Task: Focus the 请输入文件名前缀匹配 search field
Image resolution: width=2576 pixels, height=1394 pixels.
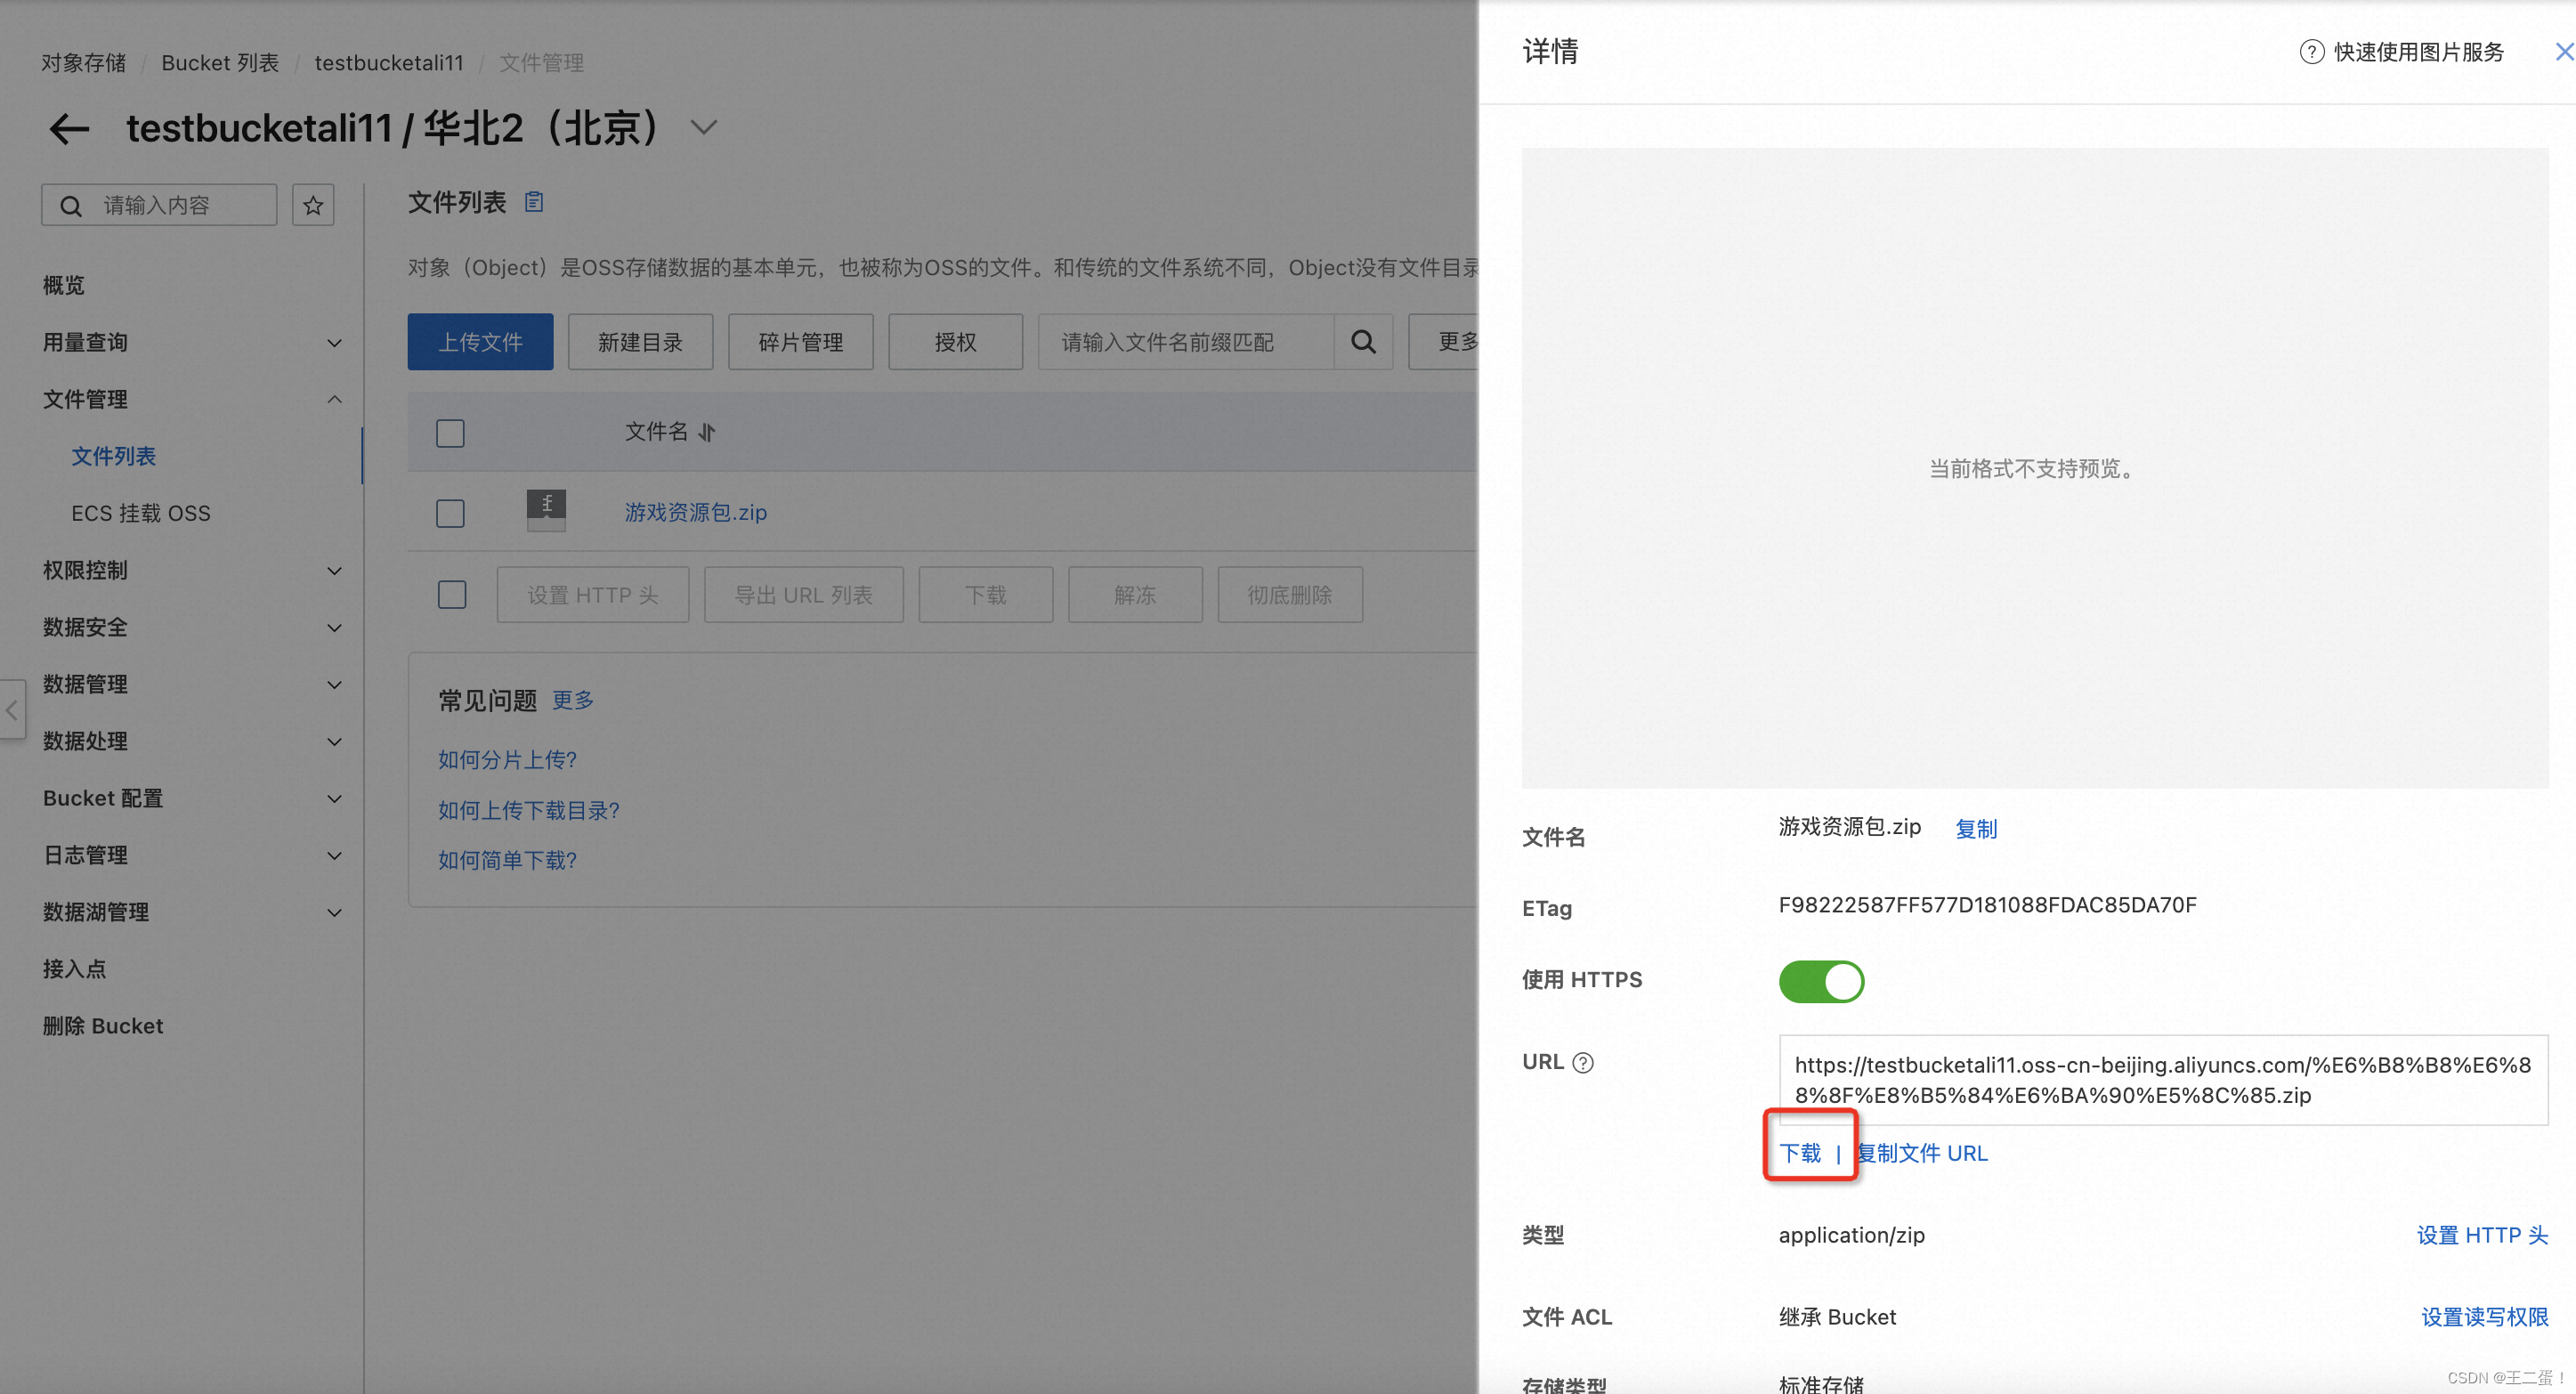Action: [x=1186, y=342]
